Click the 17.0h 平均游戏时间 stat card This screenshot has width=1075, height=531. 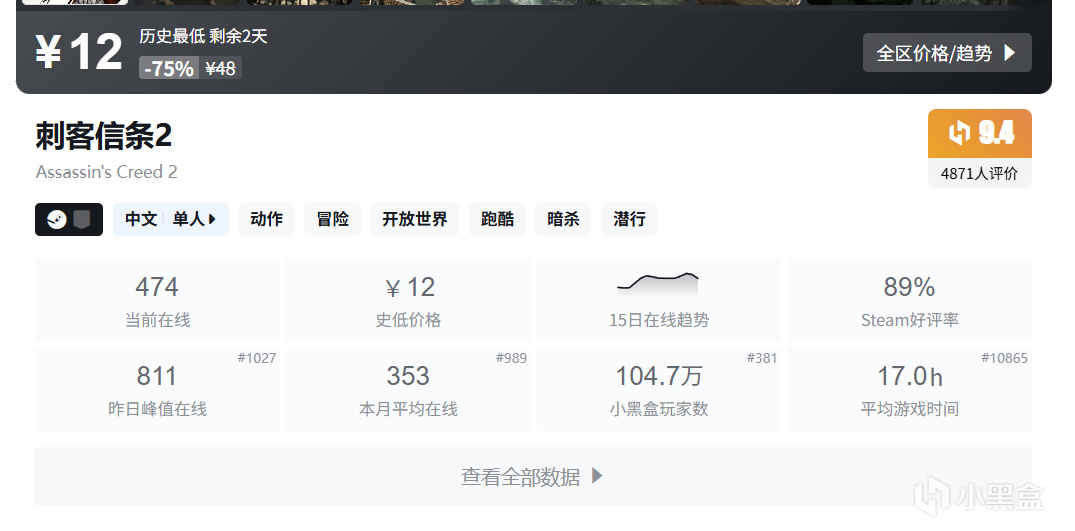tap(910, 389)
